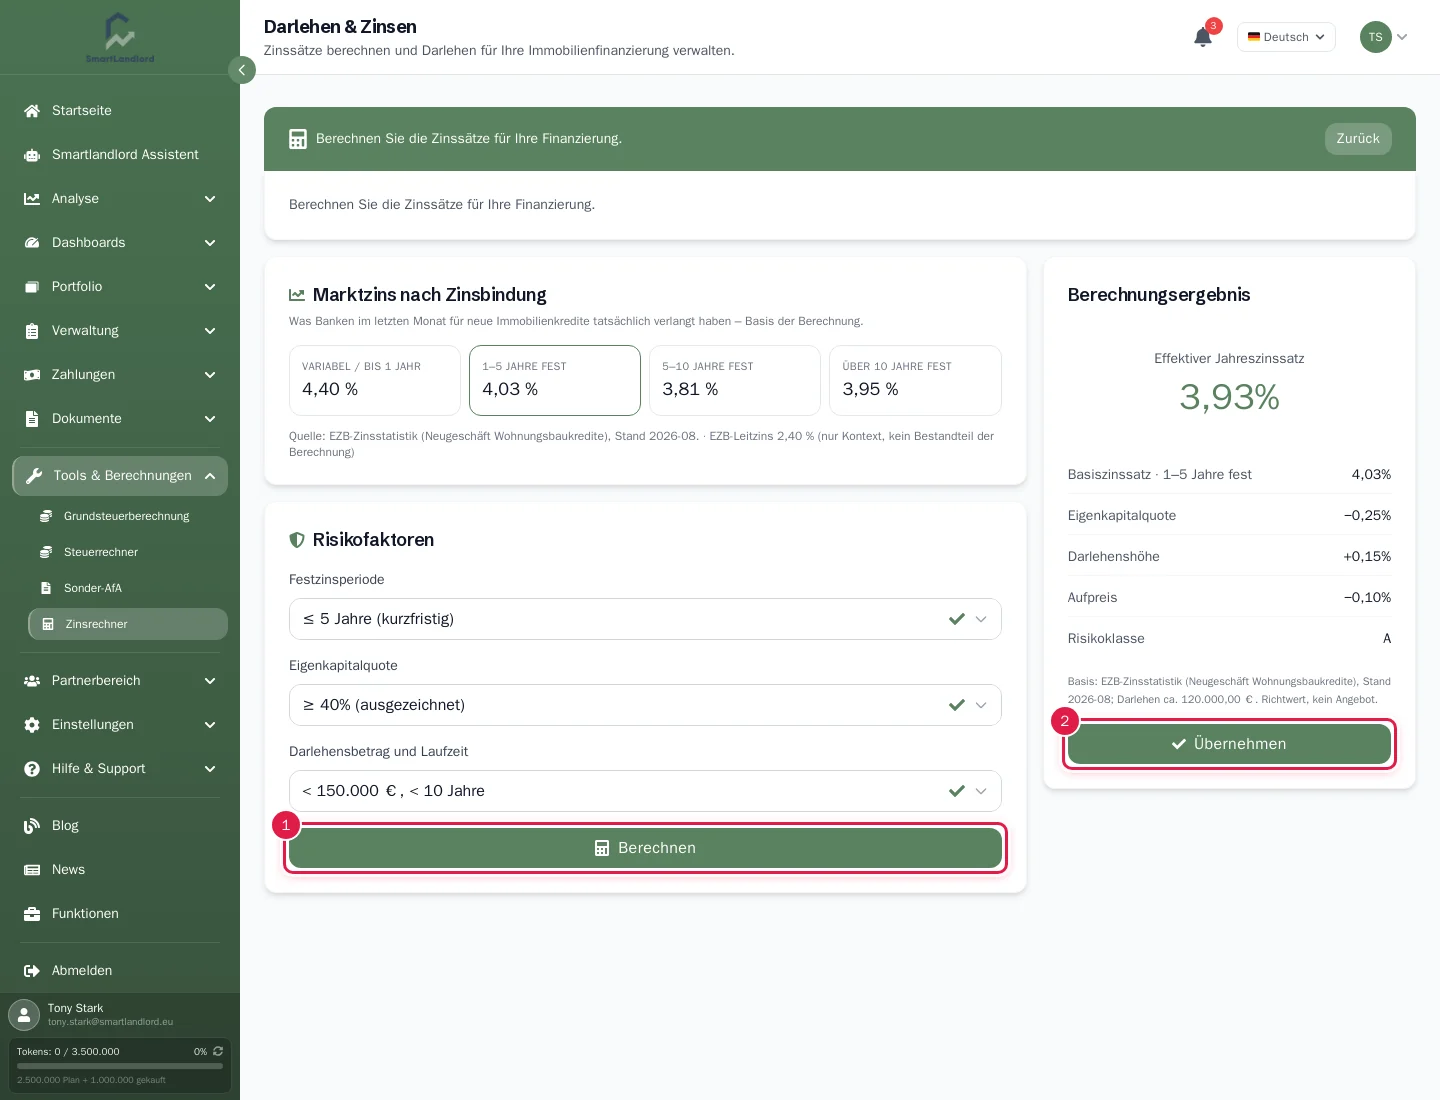Select the 1–5 Jahre fest rate card
The height and width of the screenshot is (1100, 1440).
[555, 380]
